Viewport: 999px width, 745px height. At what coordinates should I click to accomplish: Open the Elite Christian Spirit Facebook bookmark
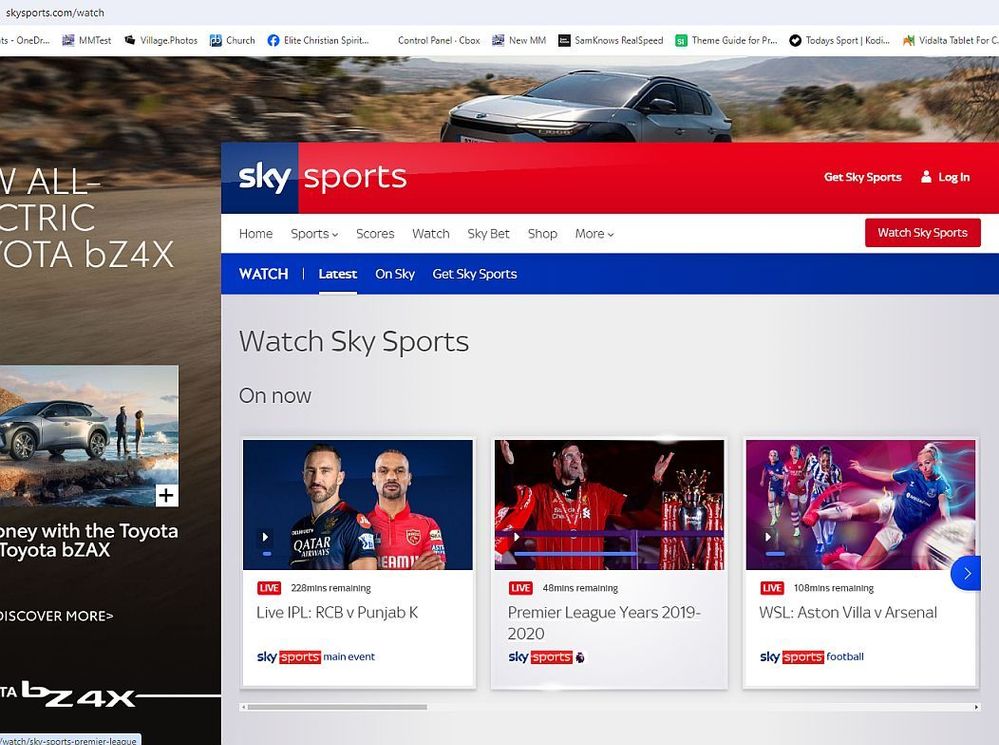318,40
